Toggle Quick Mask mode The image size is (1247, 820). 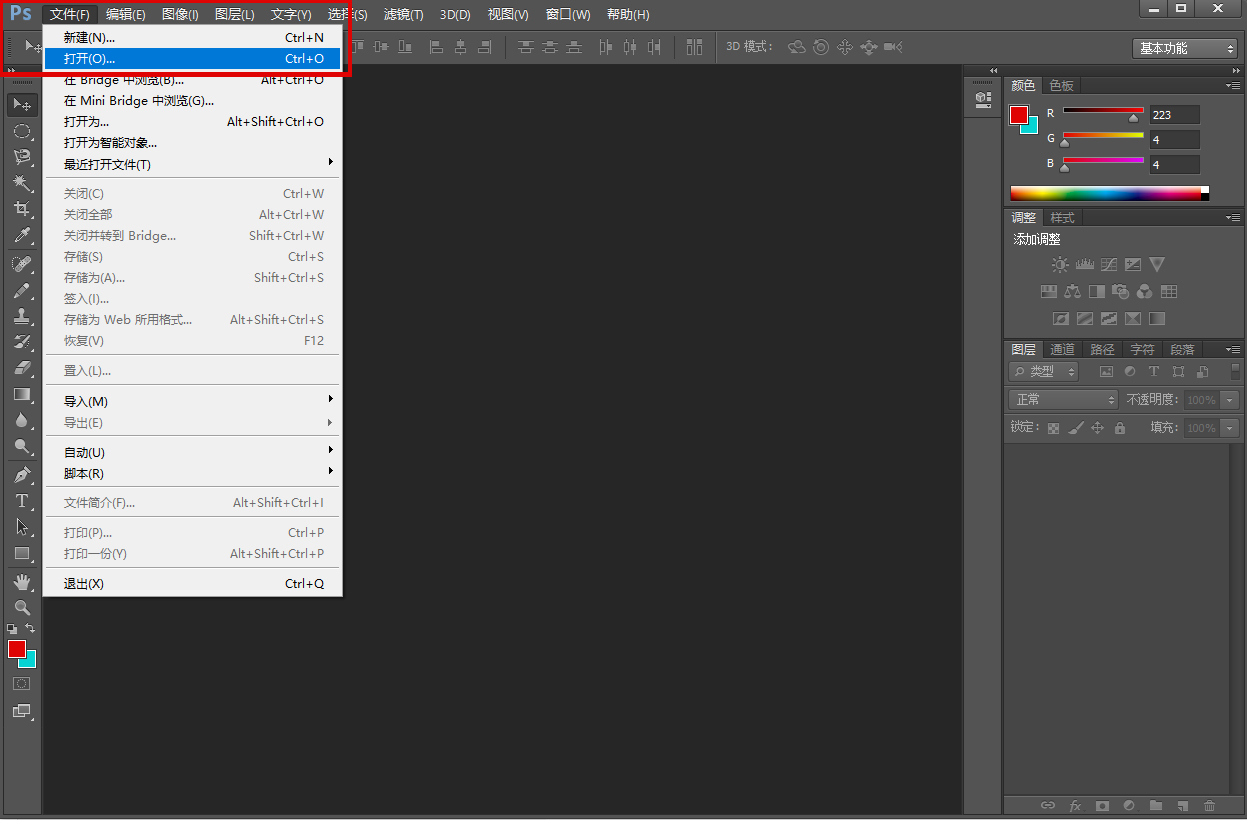(x=21, y=684)
